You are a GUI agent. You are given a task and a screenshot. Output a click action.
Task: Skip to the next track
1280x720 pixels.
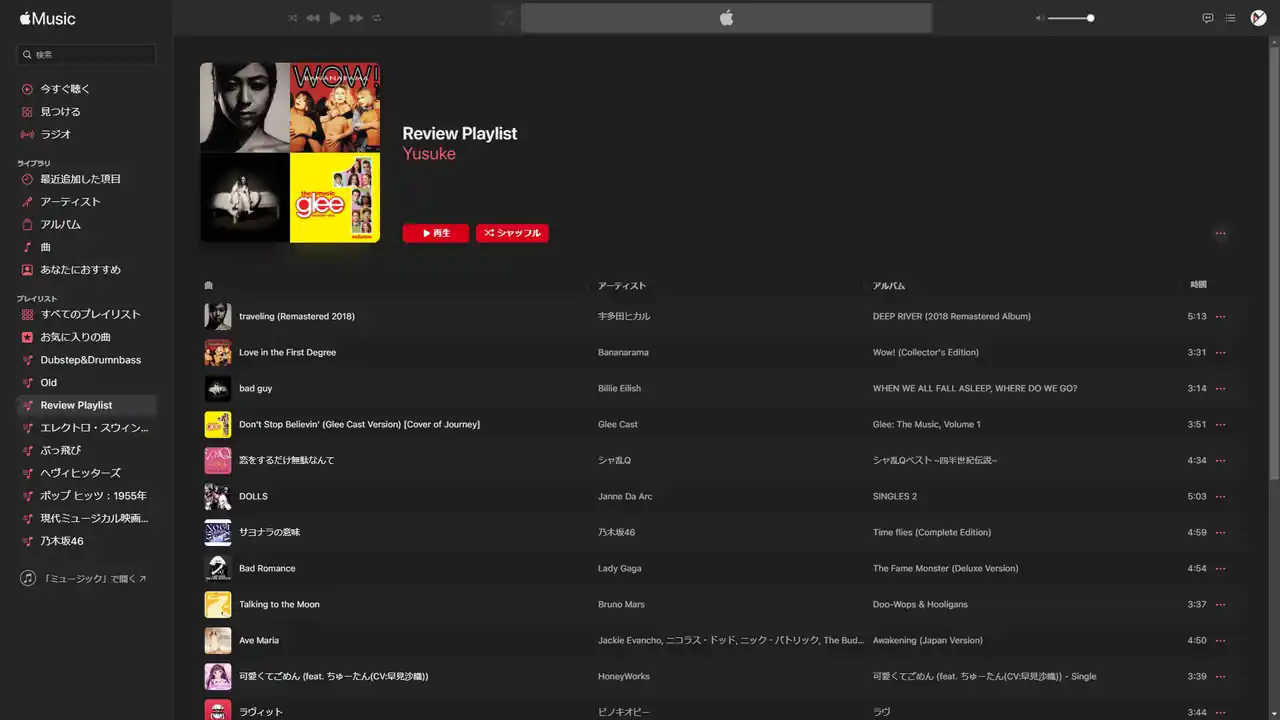point(356,18)
